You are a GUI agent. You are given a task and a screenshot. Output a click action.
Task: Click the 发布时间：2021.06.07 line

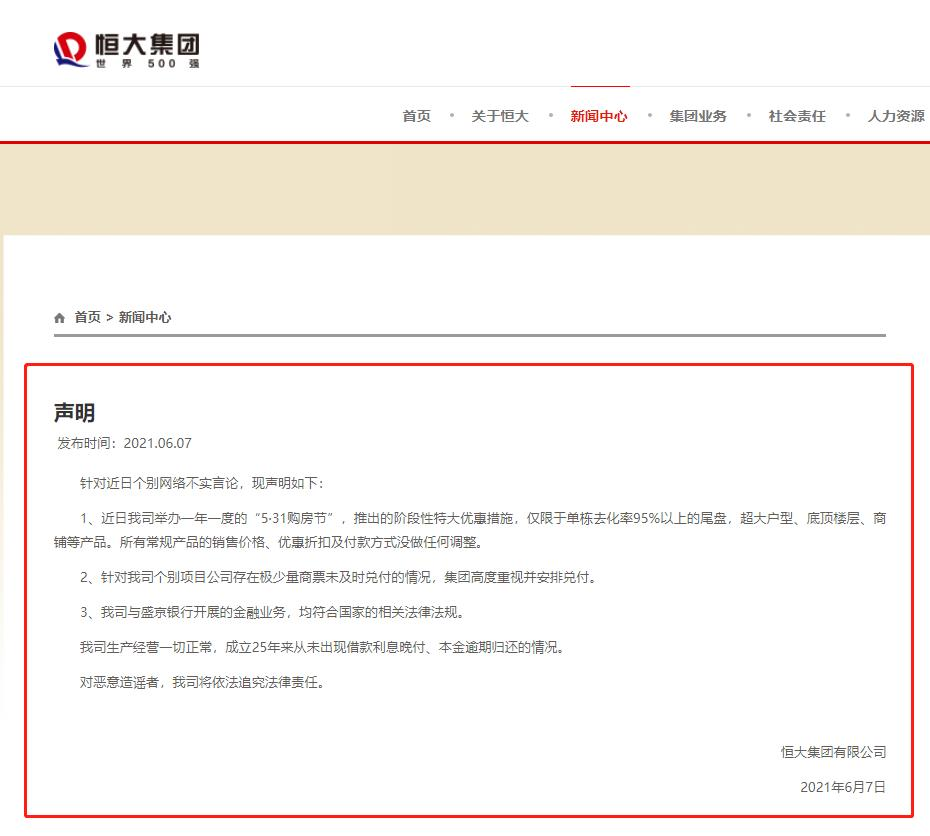coord(124,443)
